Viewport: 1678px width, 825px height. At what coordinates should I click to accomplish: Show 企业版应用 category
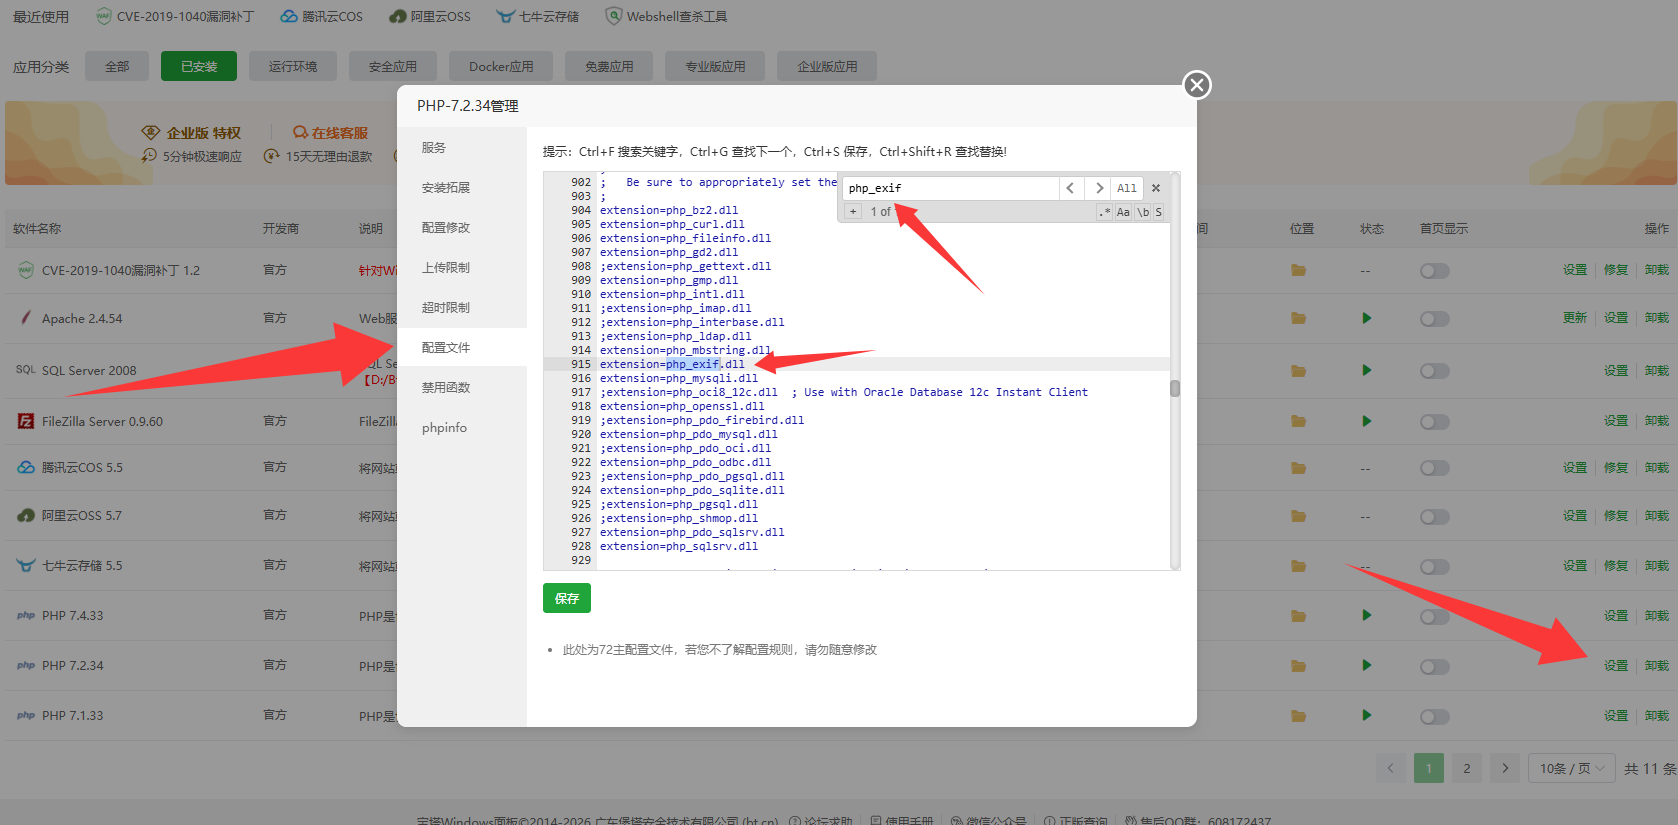pos(827,66)
